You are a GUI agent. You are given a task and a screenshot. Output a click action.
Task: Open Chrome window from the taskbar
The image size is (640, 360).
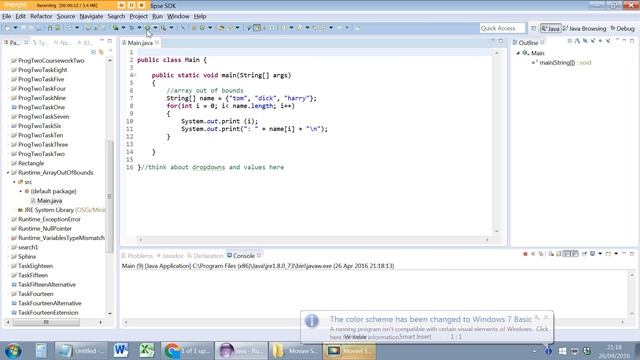[187, 351]
